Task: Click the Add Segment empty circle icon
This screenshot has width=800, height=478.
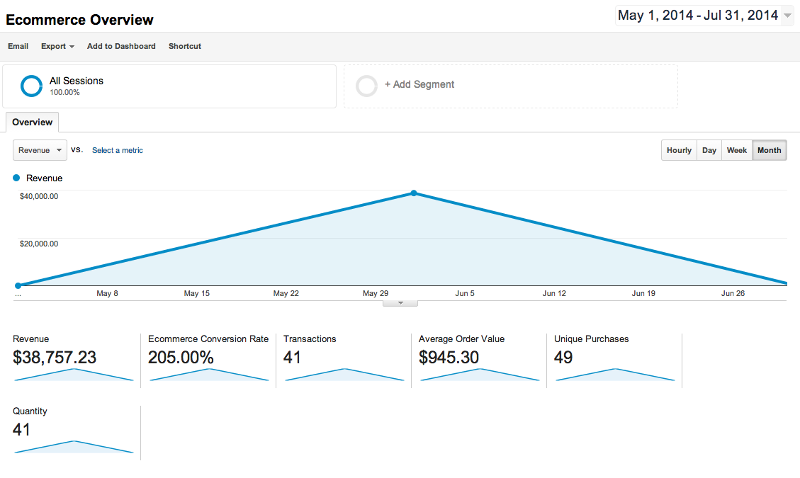Action: click(x=366, y=86)
